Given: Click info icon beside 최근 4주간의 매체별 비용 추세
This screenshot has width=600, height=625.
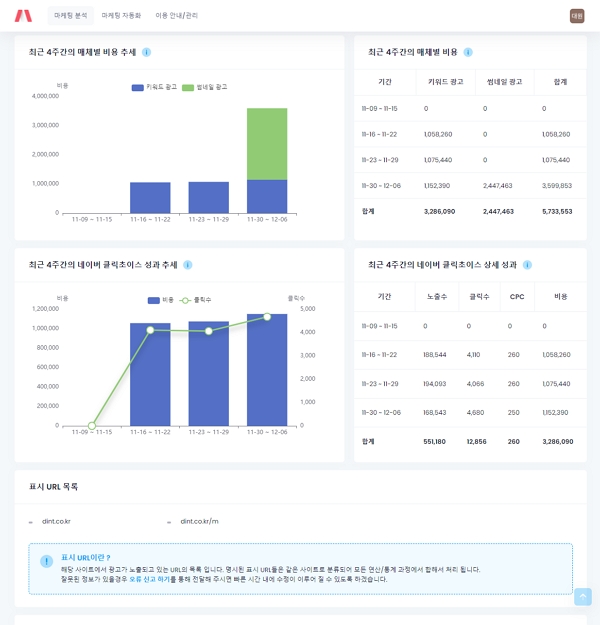Looking at the screenshot, I should [146, 52].
